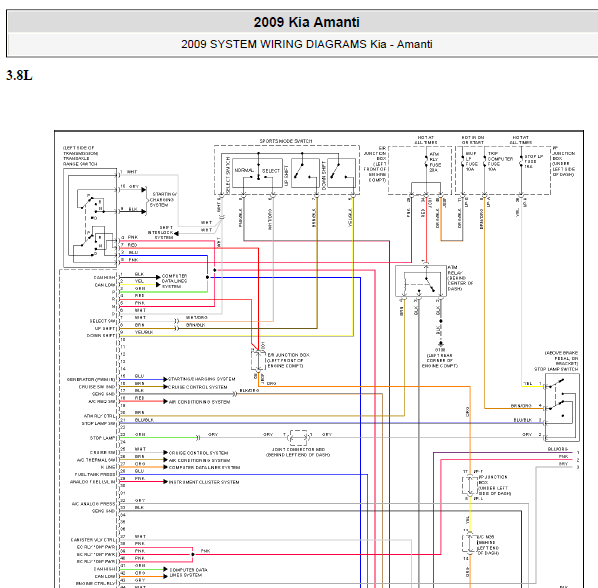Click '2009 SYSTEM WIRING DIAGRAMS Kia - Amanti' subtitle
This screenshot has width=598, height=588.
tap(307, 44)
